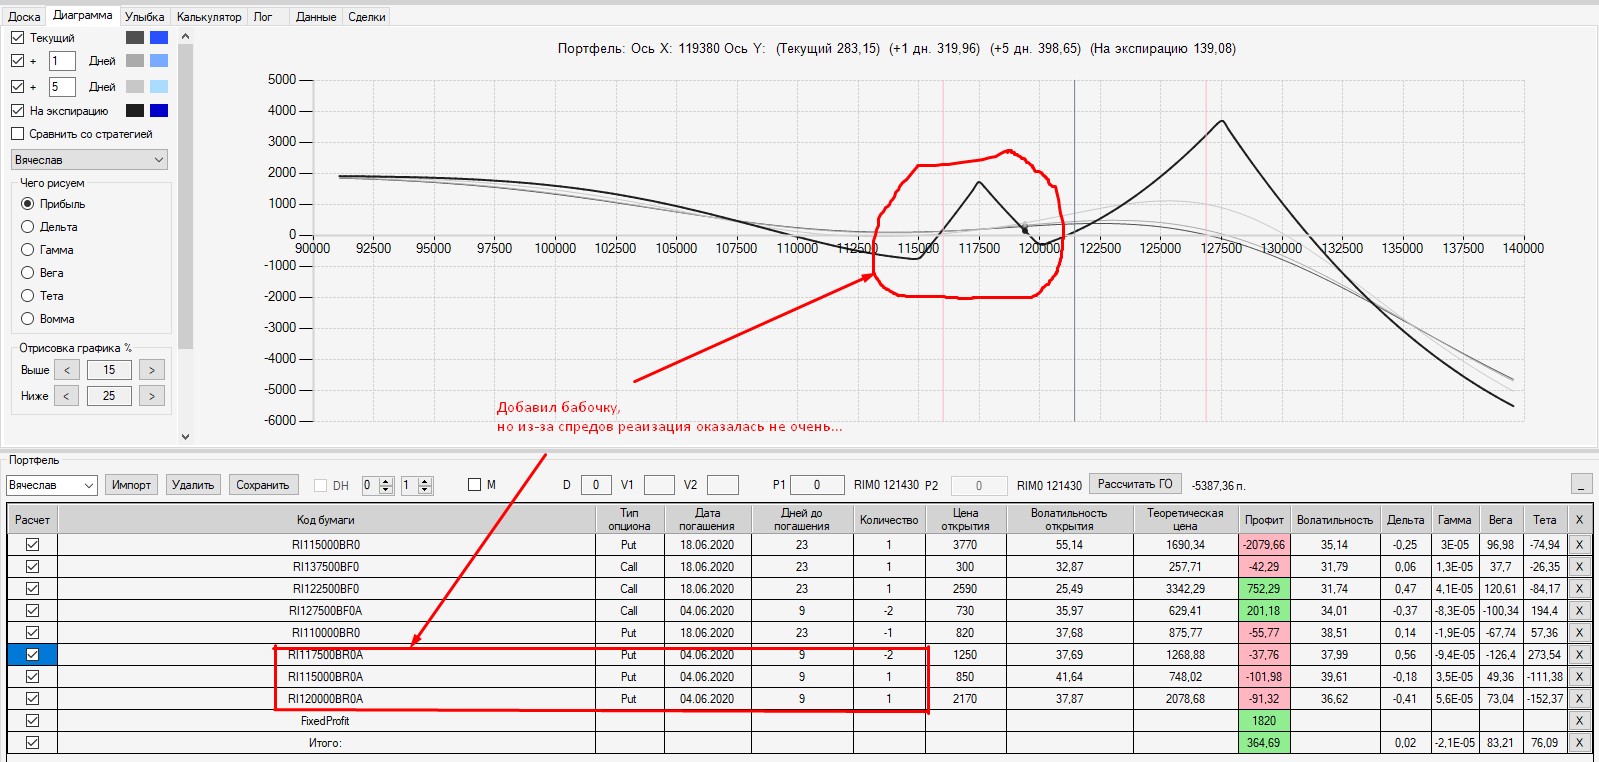The image size is (1599, 762).
Task: Toggle the На экспирацию checkbox
Action: 17,111
